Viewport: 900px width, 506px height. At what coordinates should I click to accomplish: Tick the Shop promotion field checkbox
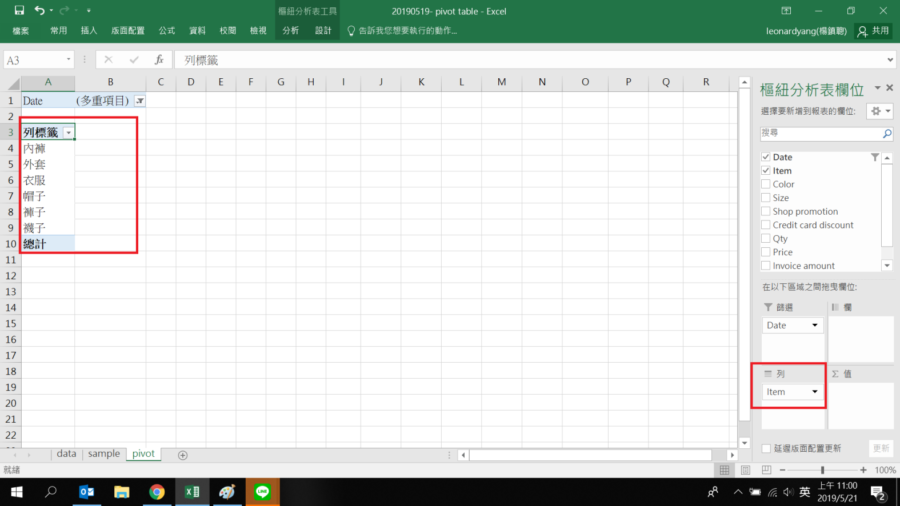pyautogui.click(x=766, y=211)
